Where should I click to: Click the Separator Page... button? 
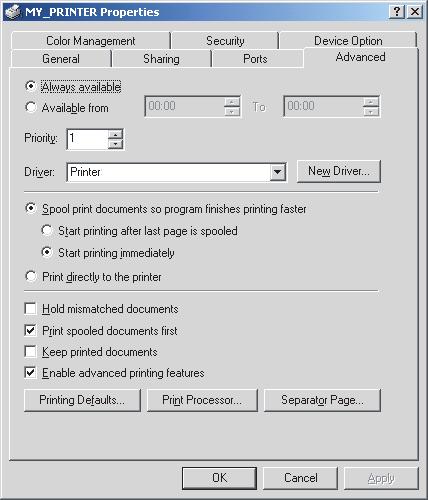(322, 400)
